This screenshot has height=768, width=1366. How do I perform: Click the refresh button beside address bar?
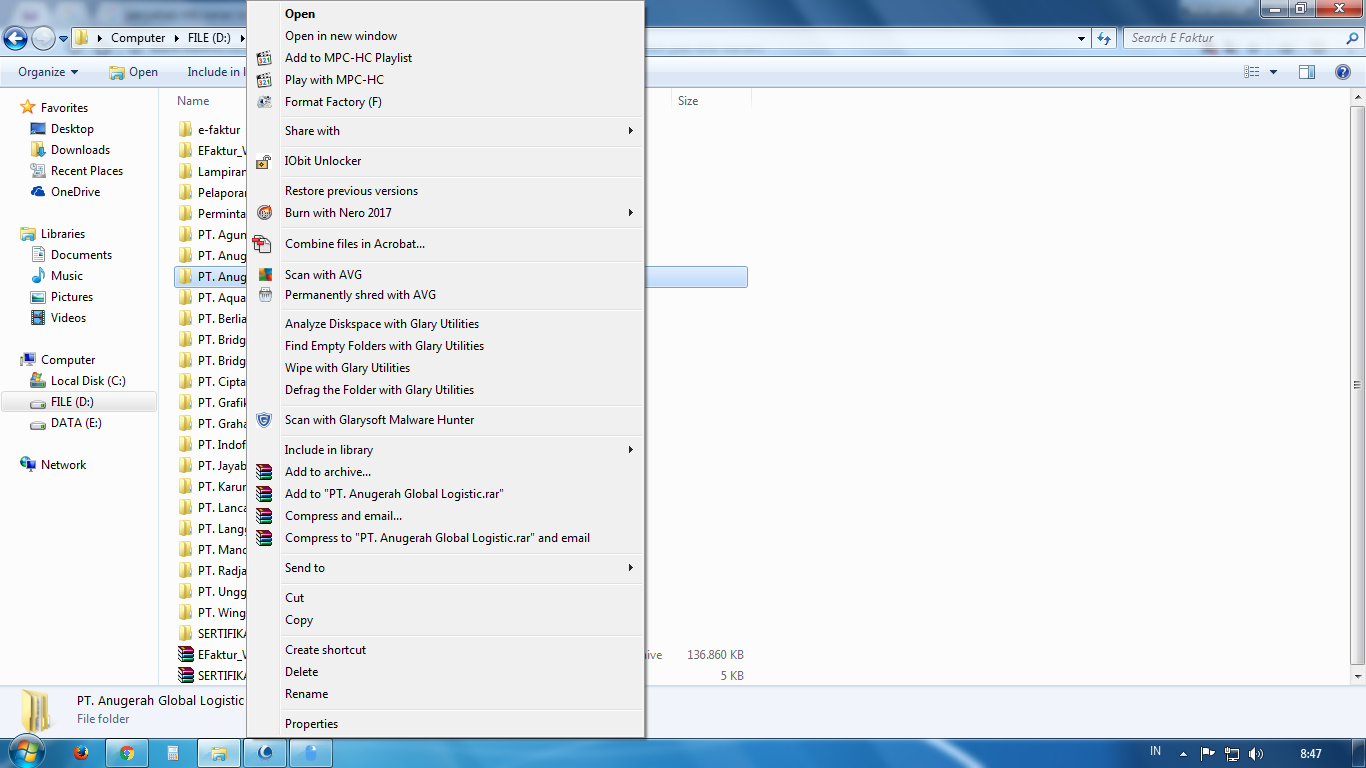[1104, 38]
